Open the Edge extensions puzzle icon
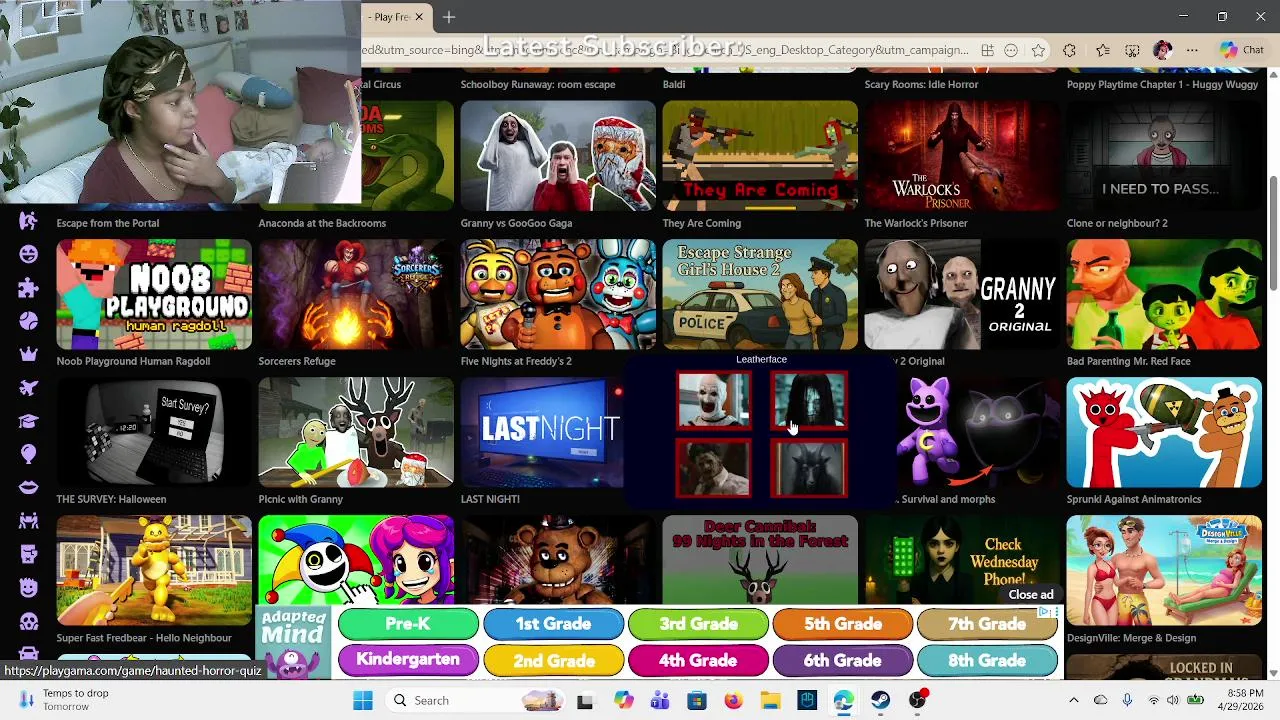This screenshot has height=720, width=1280. point(1070,50)
